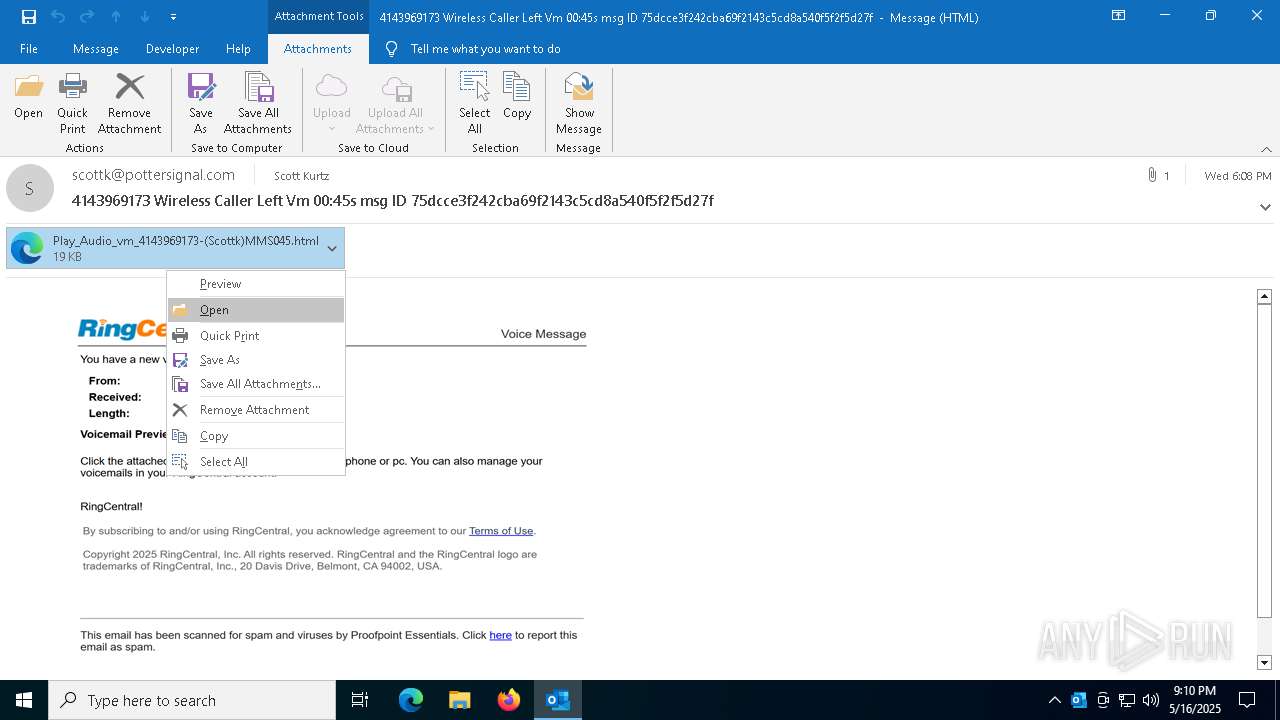Click the message date Wed 6:08 PM
Viewport: 1280px width, 720px height.
[1238, 176]
